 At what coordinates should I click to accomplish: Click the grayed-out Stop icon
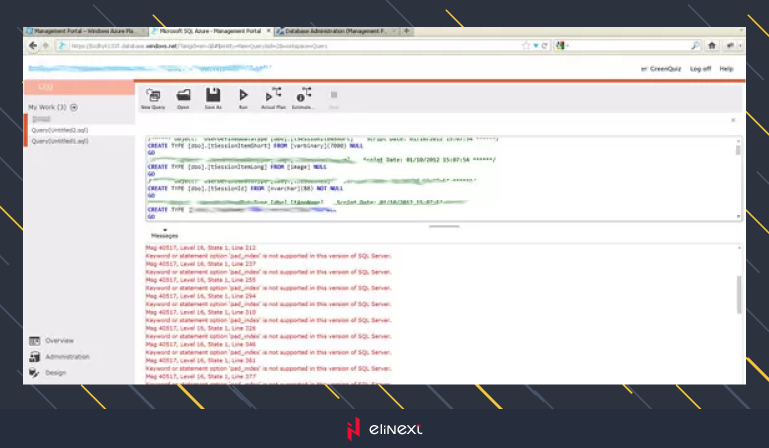click(x=334, y=97)
